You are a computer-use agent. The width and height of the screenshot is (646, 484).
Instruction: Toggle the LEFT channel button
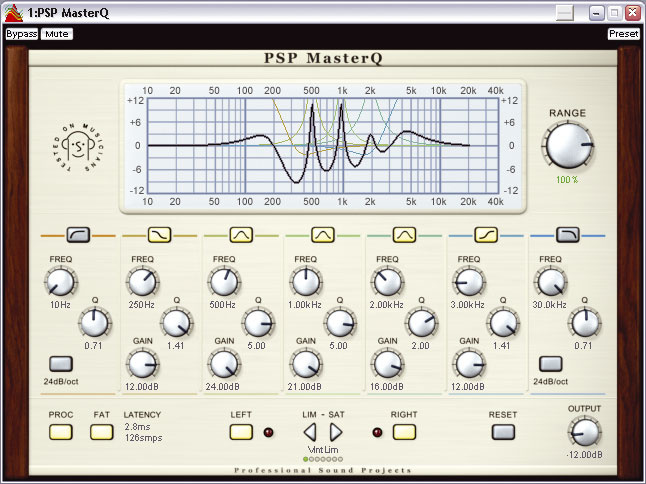[241, 432]
